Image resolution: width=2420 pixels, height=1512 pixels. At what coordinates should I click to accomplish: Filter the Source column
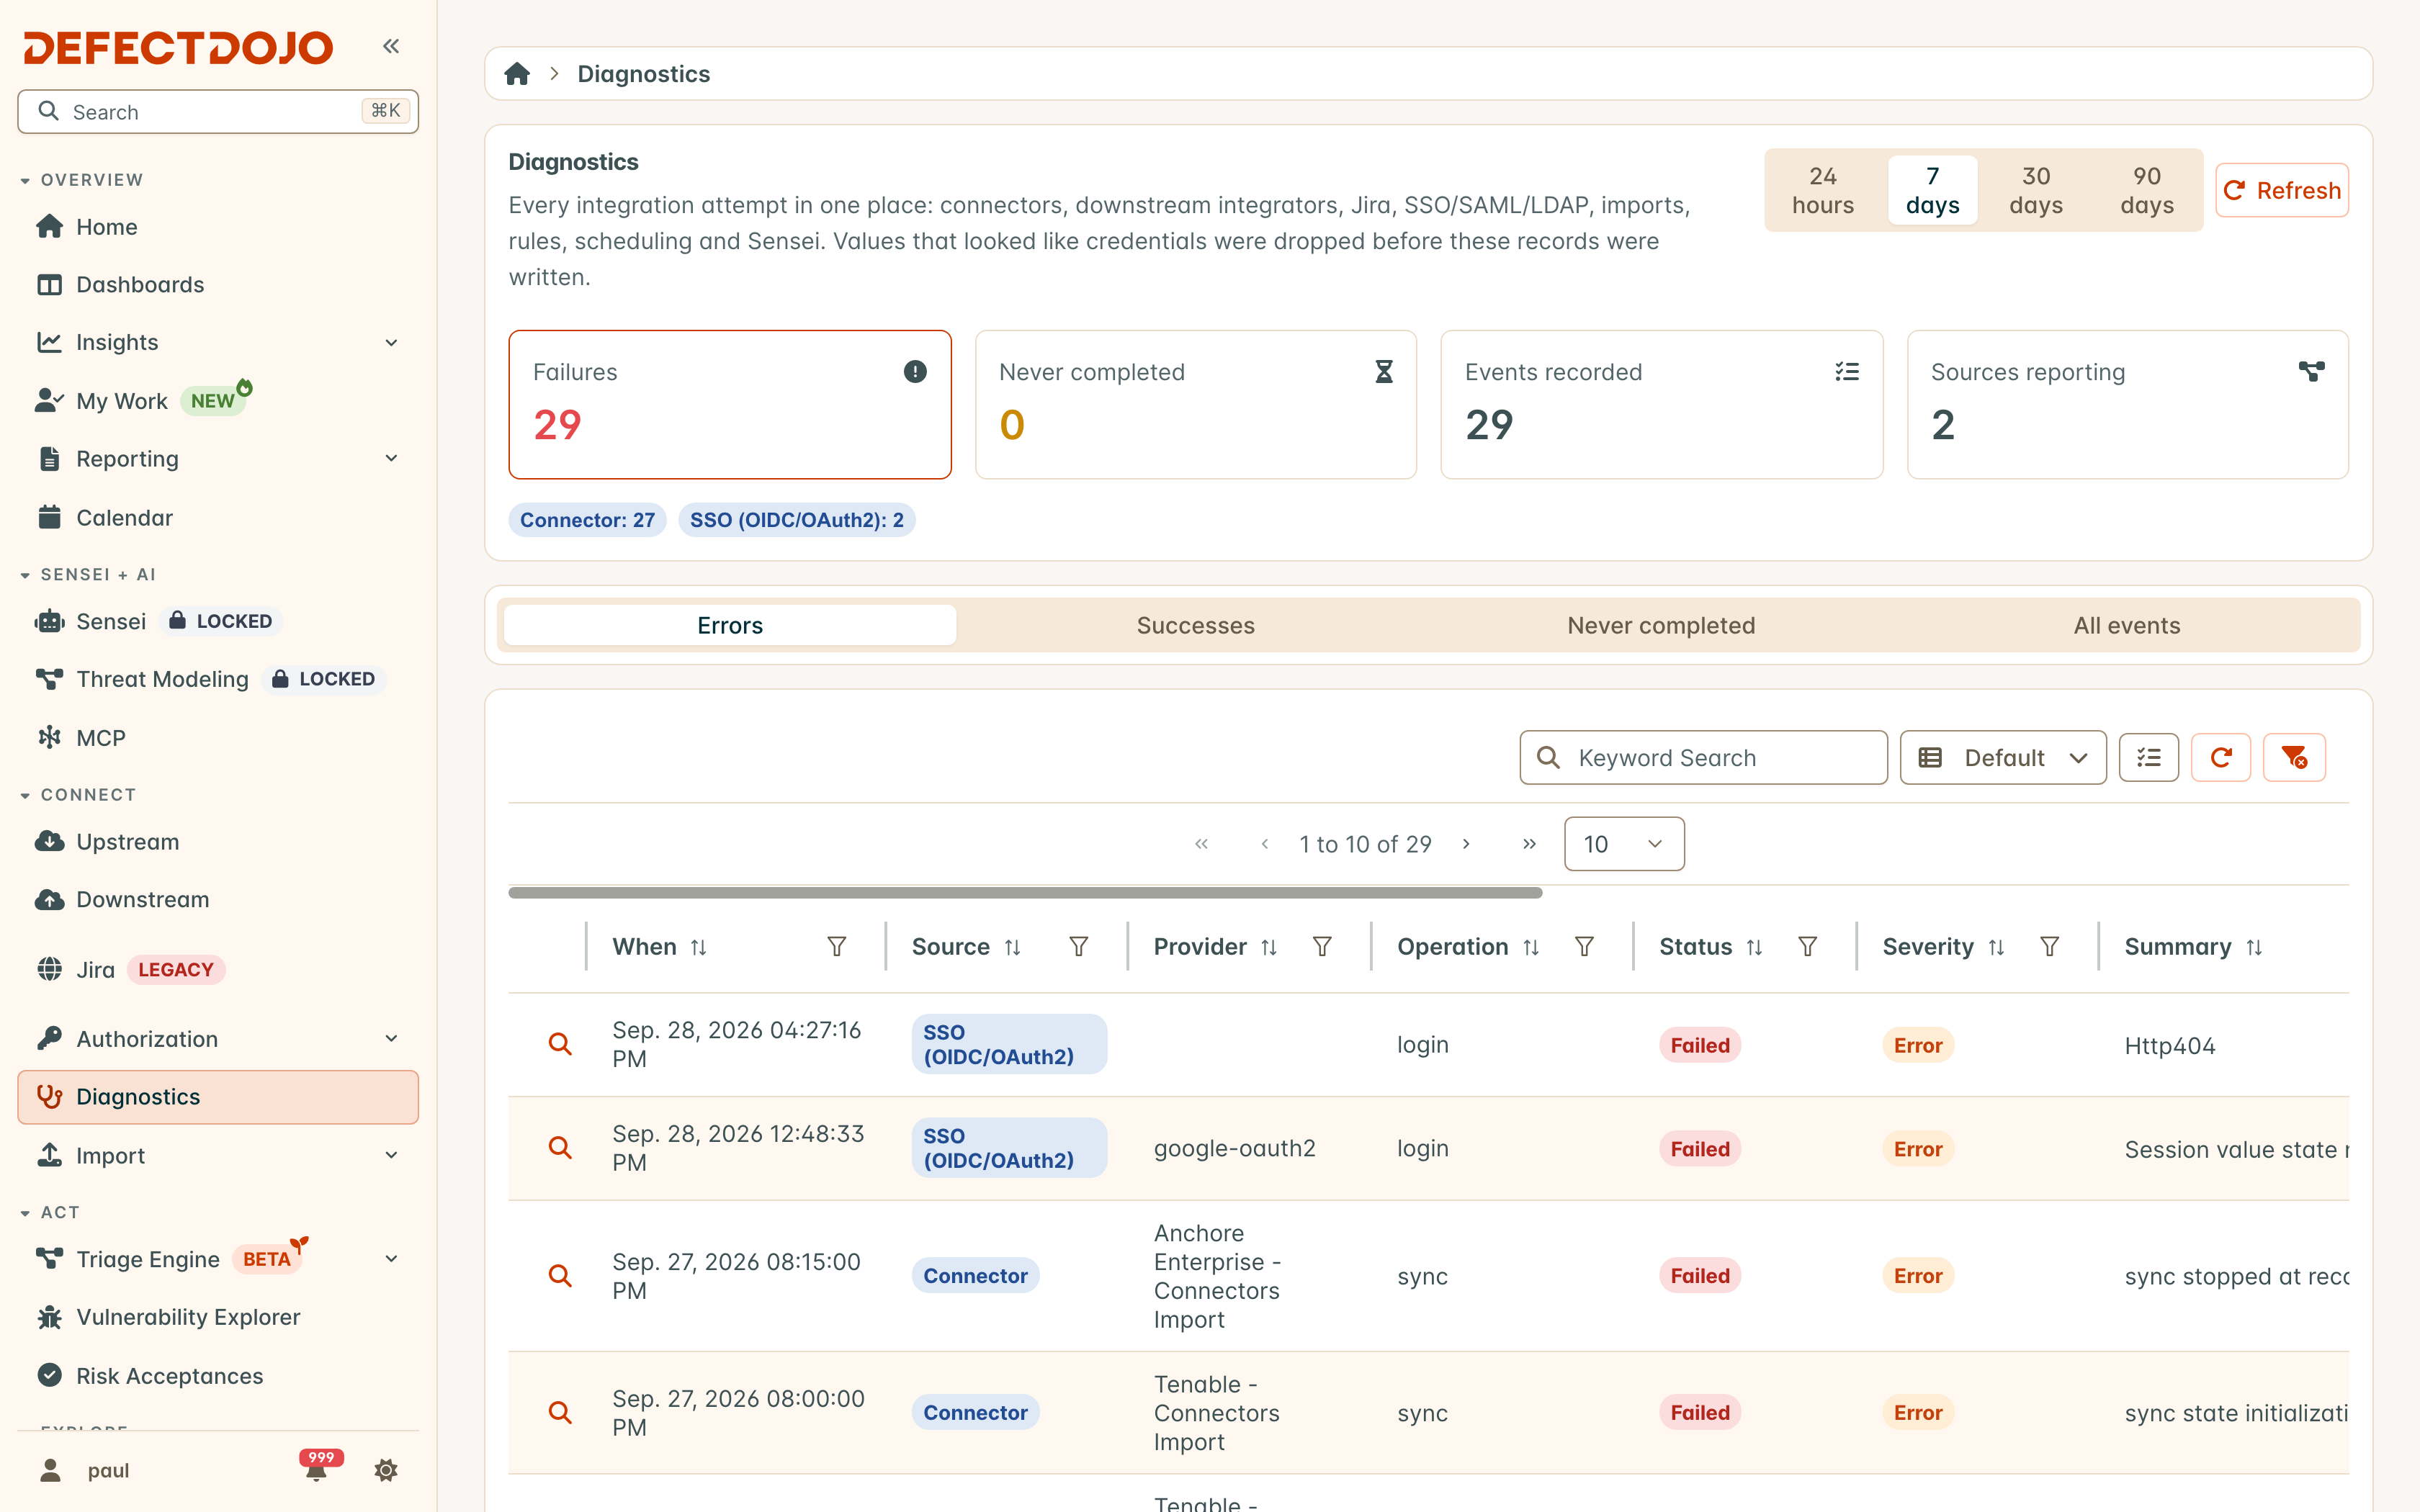coord(1079,946)
